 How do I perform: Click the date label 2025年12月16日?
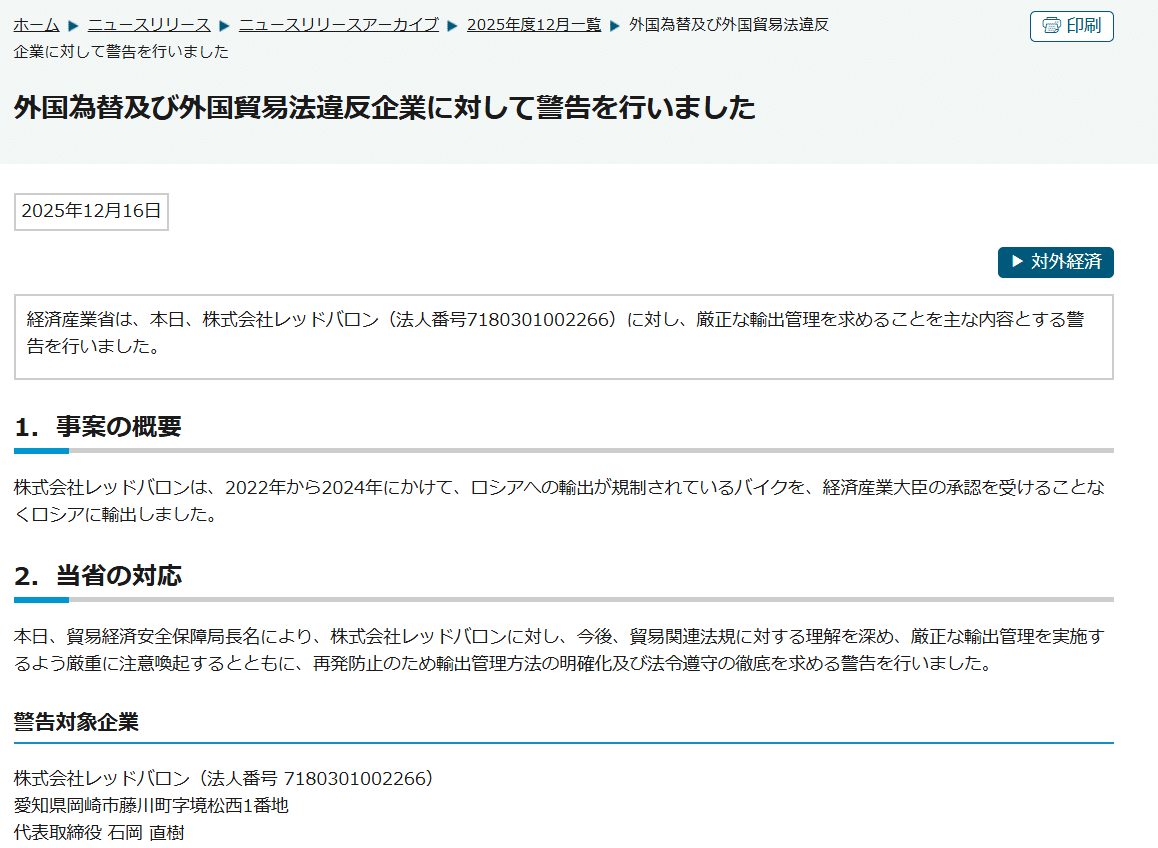click(90, 211)
